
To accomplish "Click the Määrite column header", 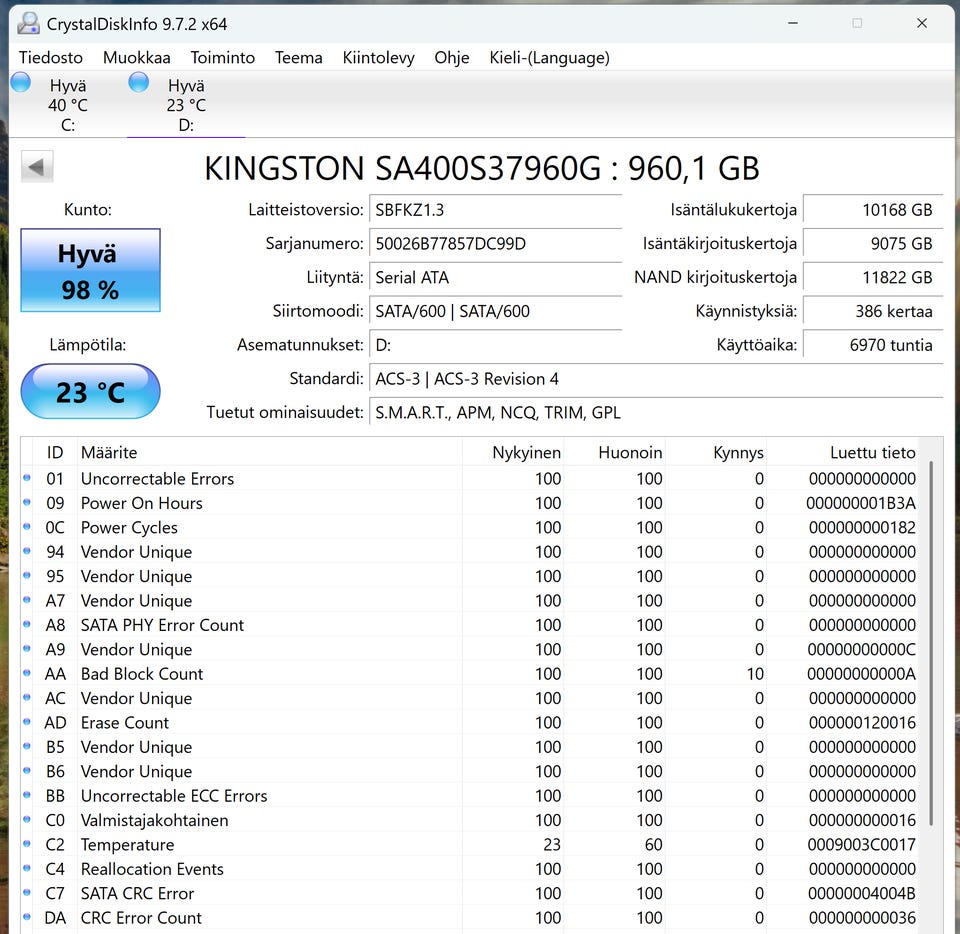I will pos(109,453).
